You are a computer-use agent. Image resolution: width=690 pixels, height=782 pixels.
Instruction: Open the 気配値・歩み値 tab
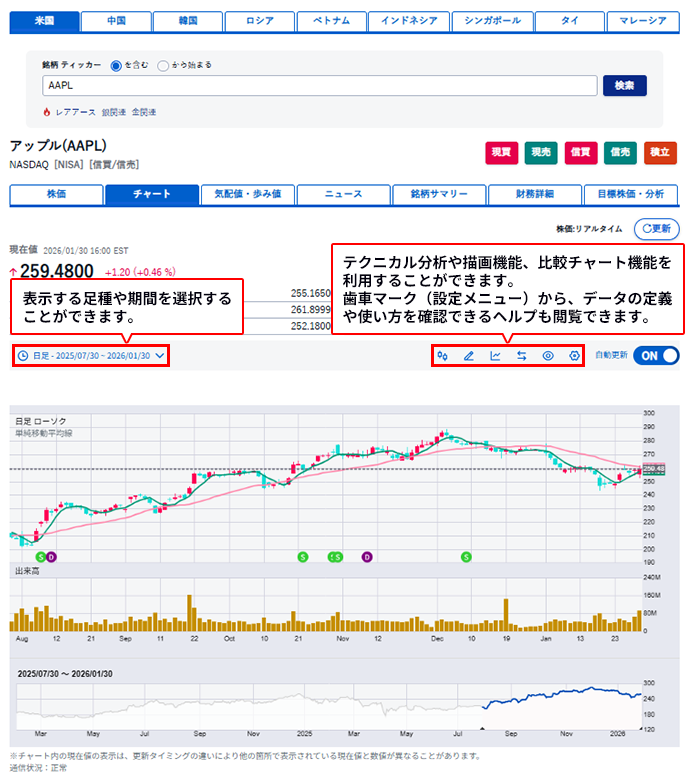[x=248, y=194]
